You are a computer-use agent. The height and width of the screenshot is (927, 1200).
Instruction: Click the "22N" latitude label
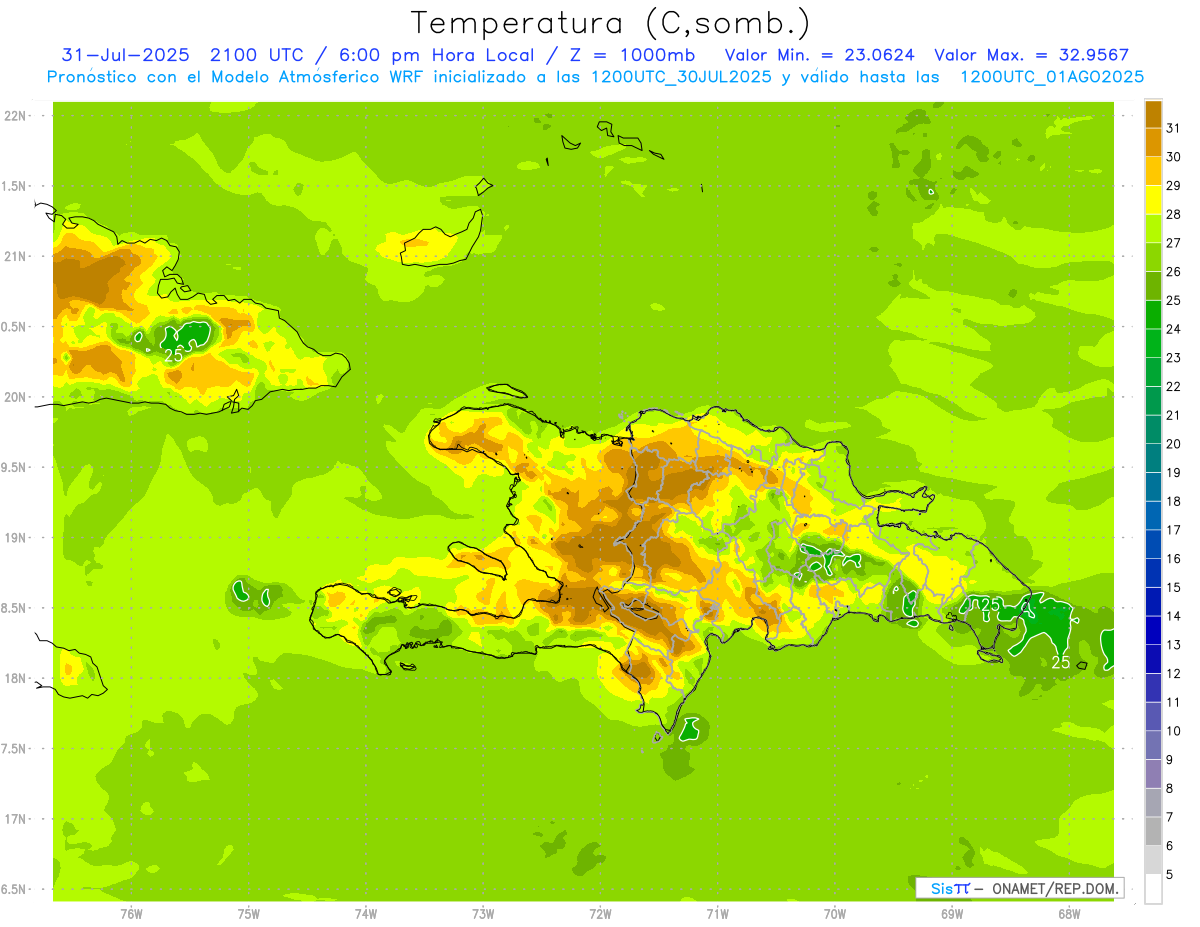[14, 116]
